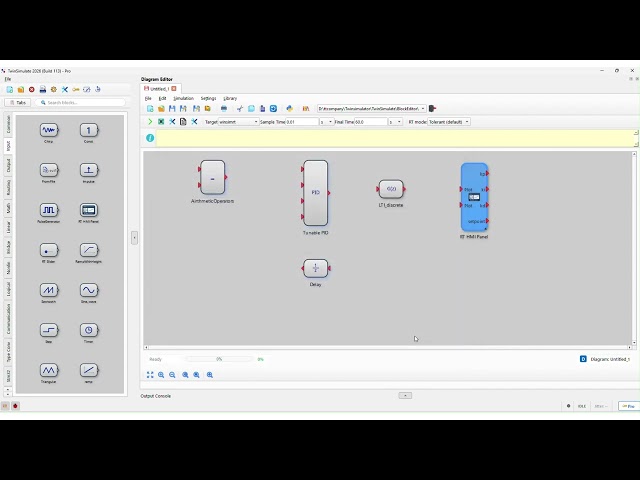Open the Settings menu
This screenshot has height=480, width=640.
tap(208, 98)
